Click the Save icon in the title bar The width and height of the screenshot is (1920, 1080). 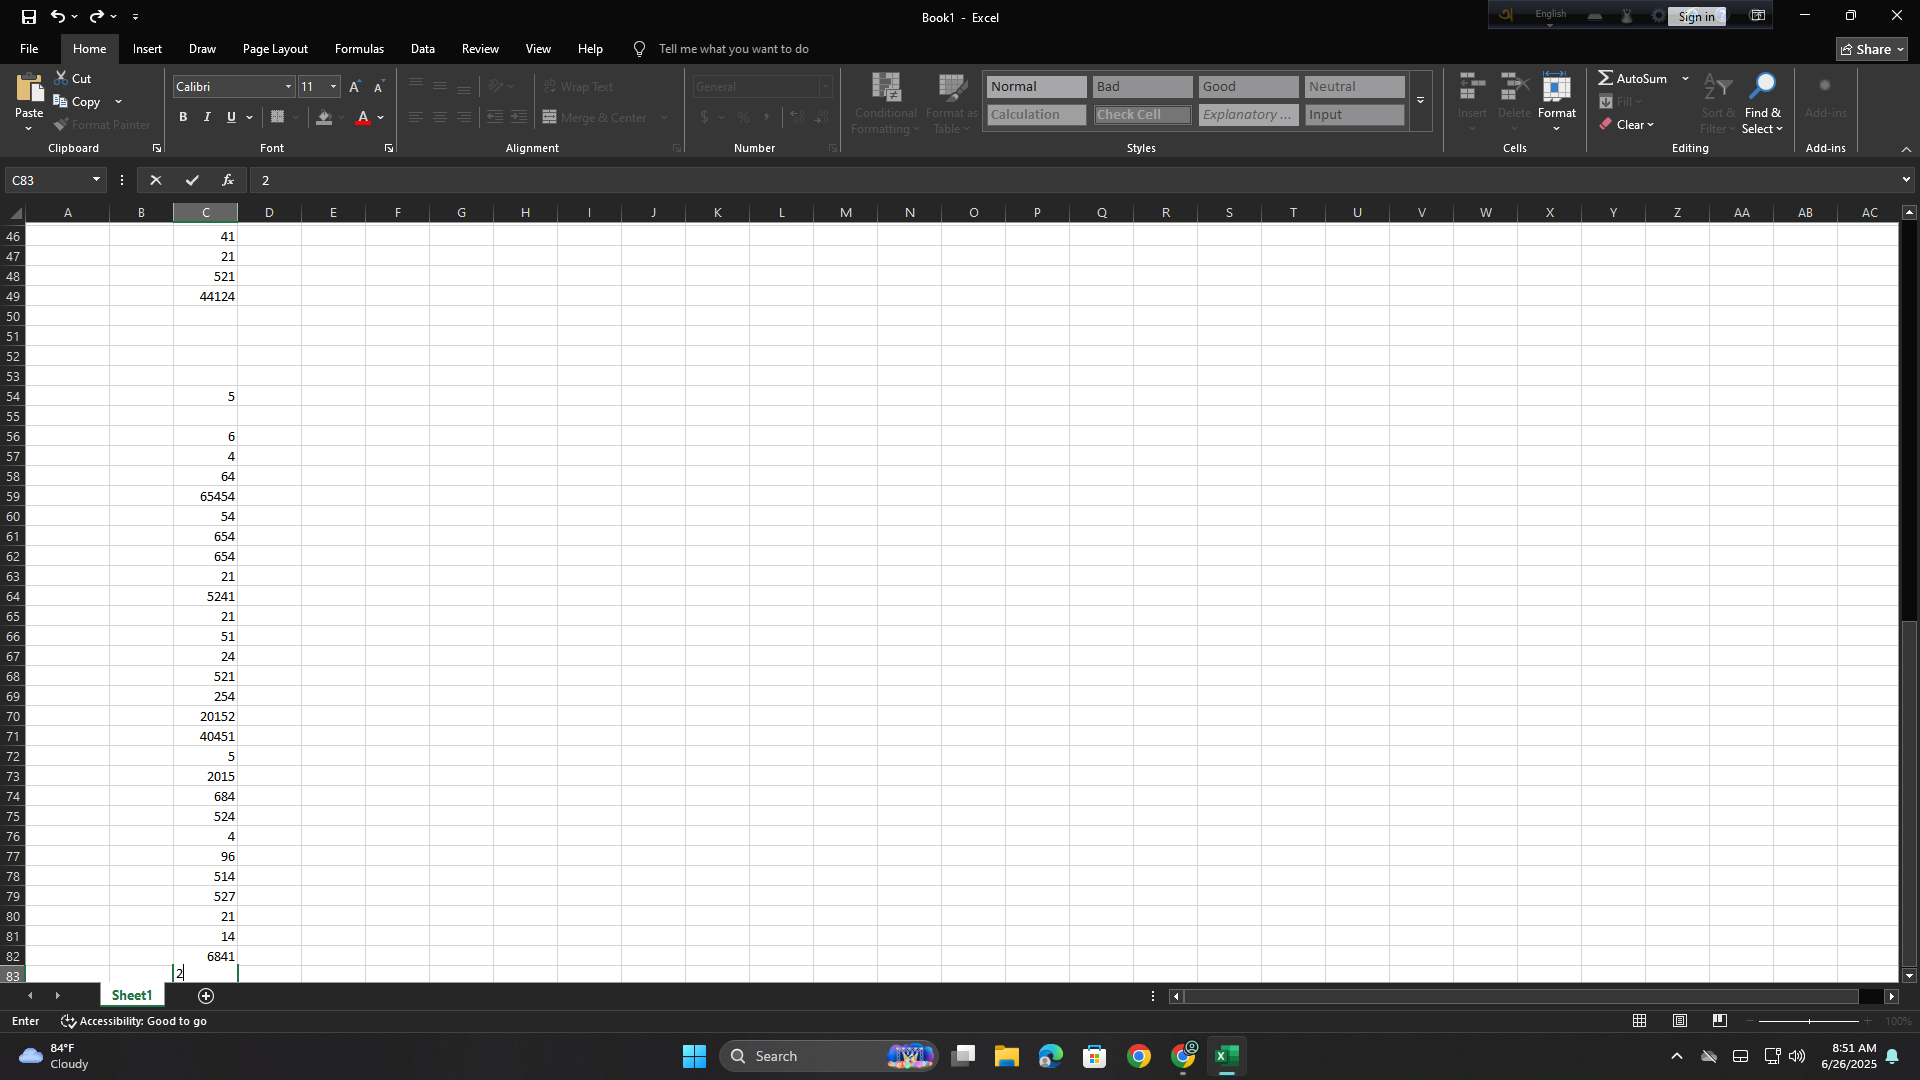click(29, 17)
